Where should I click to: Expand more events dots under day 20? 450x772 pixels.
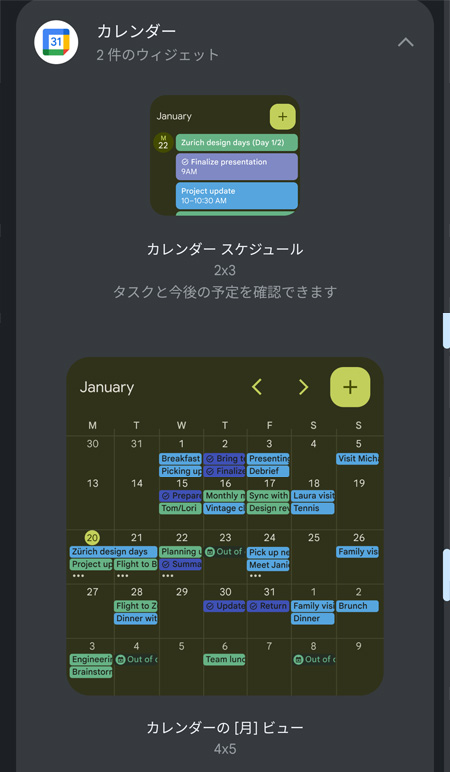(x=79, y=576)
